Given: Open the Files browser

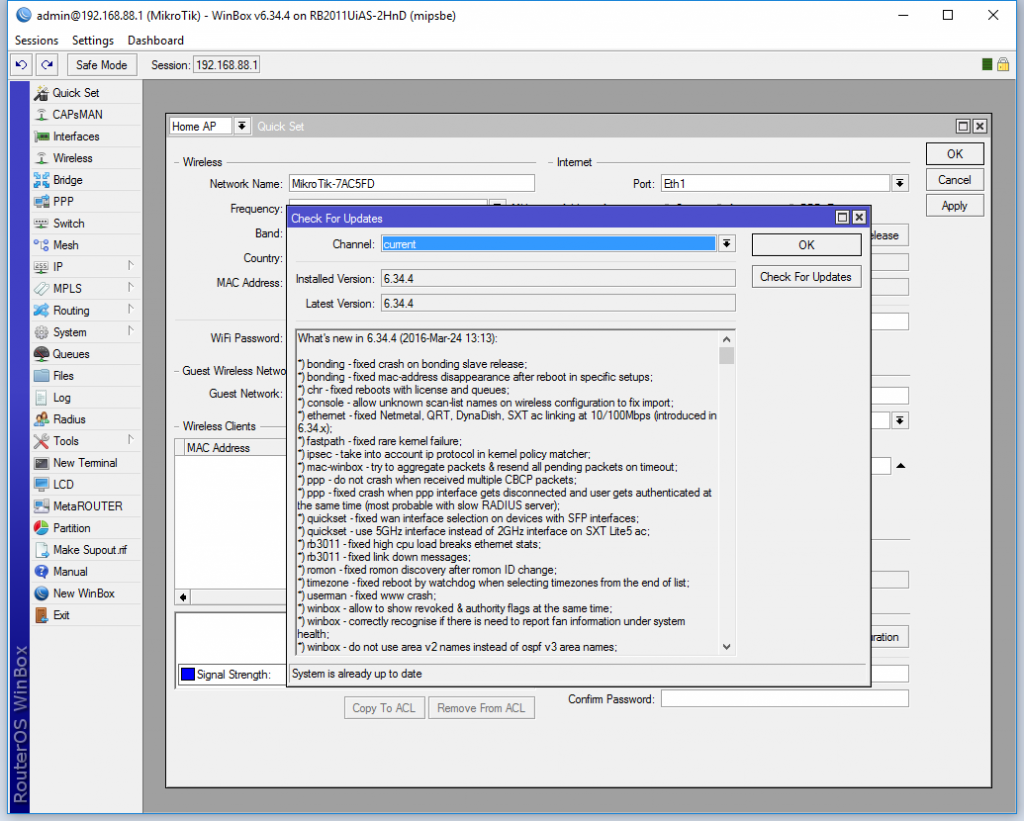Looking at the screenshot, I should tap(62, 376).
